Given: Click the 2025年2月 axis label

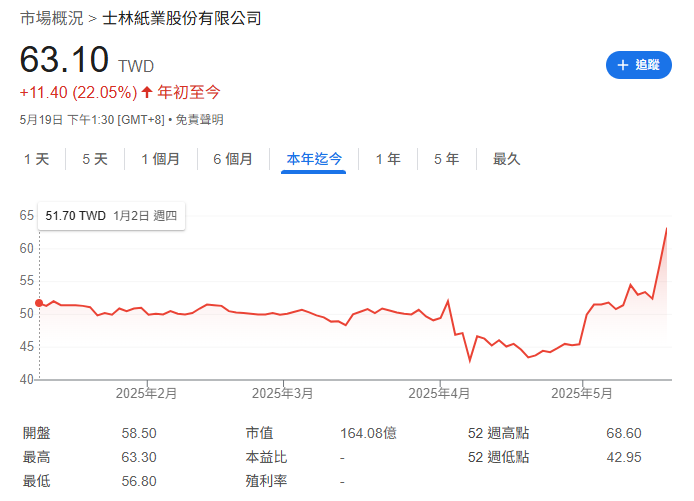Looking at the screenshot, I should pyautogui.click(x=146, y=393).
